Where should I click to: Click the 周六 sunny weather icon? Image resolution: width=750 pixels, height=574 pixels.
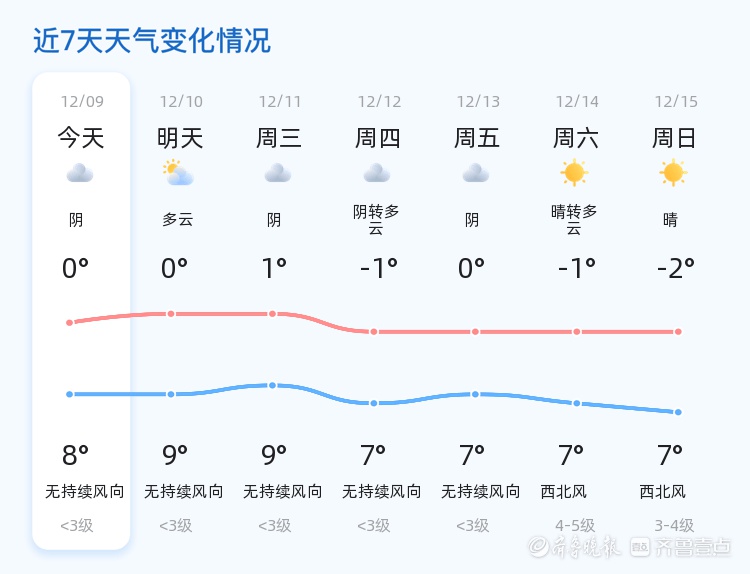point(574,173)
